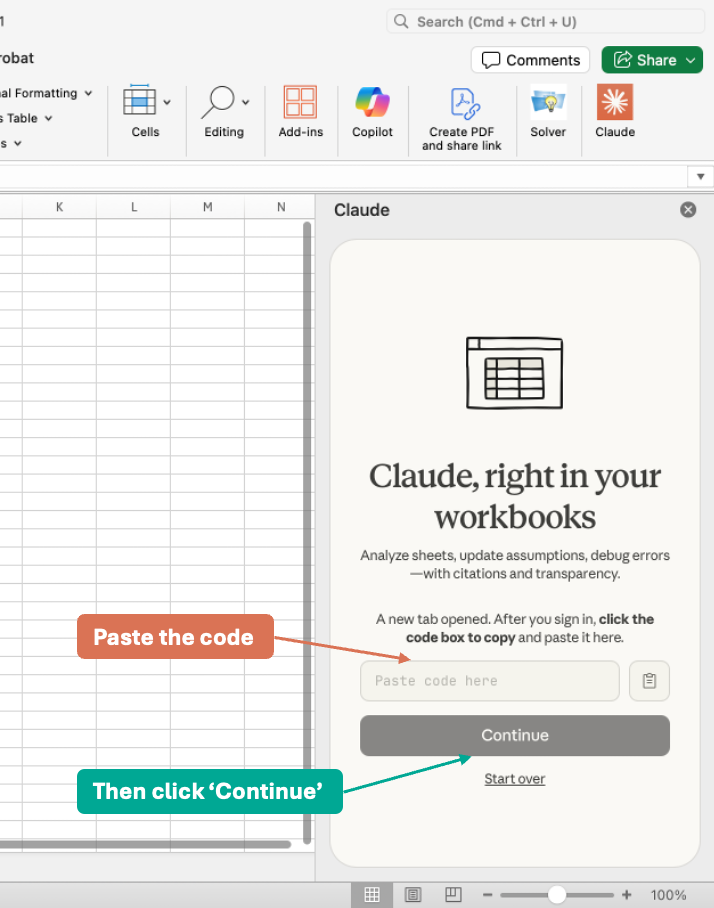
Task: Open the Add-ins gallery
Action: (301, 112)
